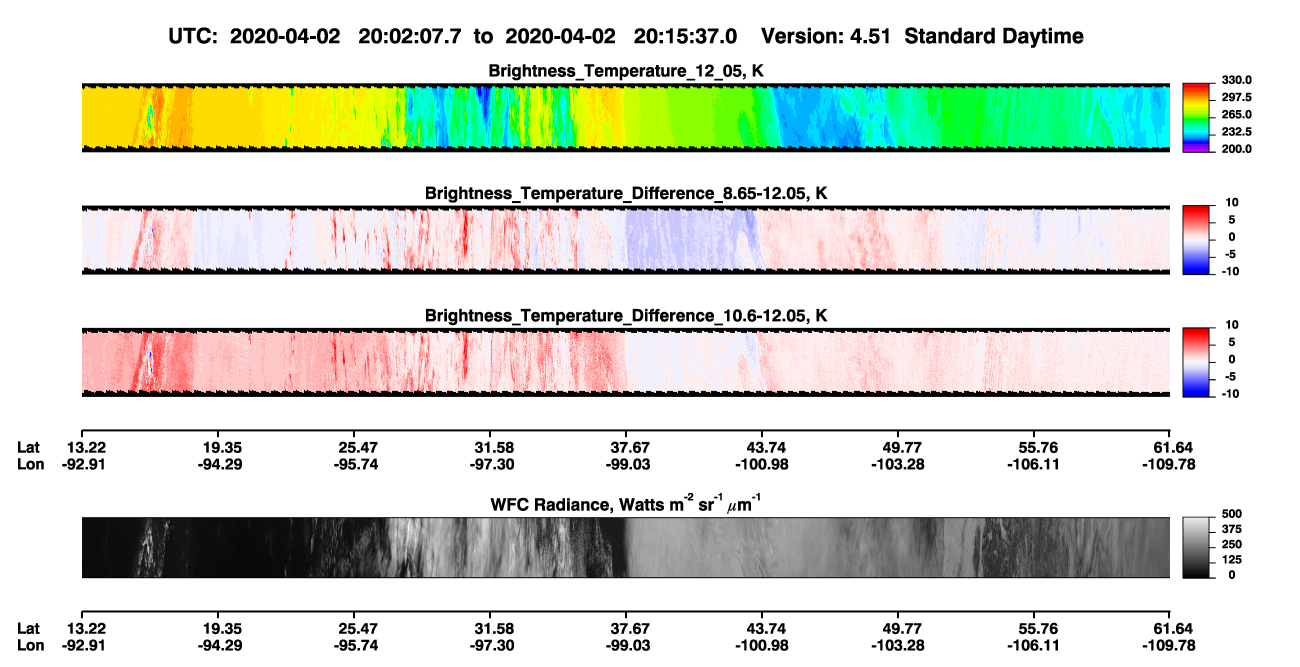Image resolution: width=1300 pixels, height=667 pixels.
Task: Click the 'Lat' label of the upper axis
Action: pyautogui.click(x=29, y=447)
